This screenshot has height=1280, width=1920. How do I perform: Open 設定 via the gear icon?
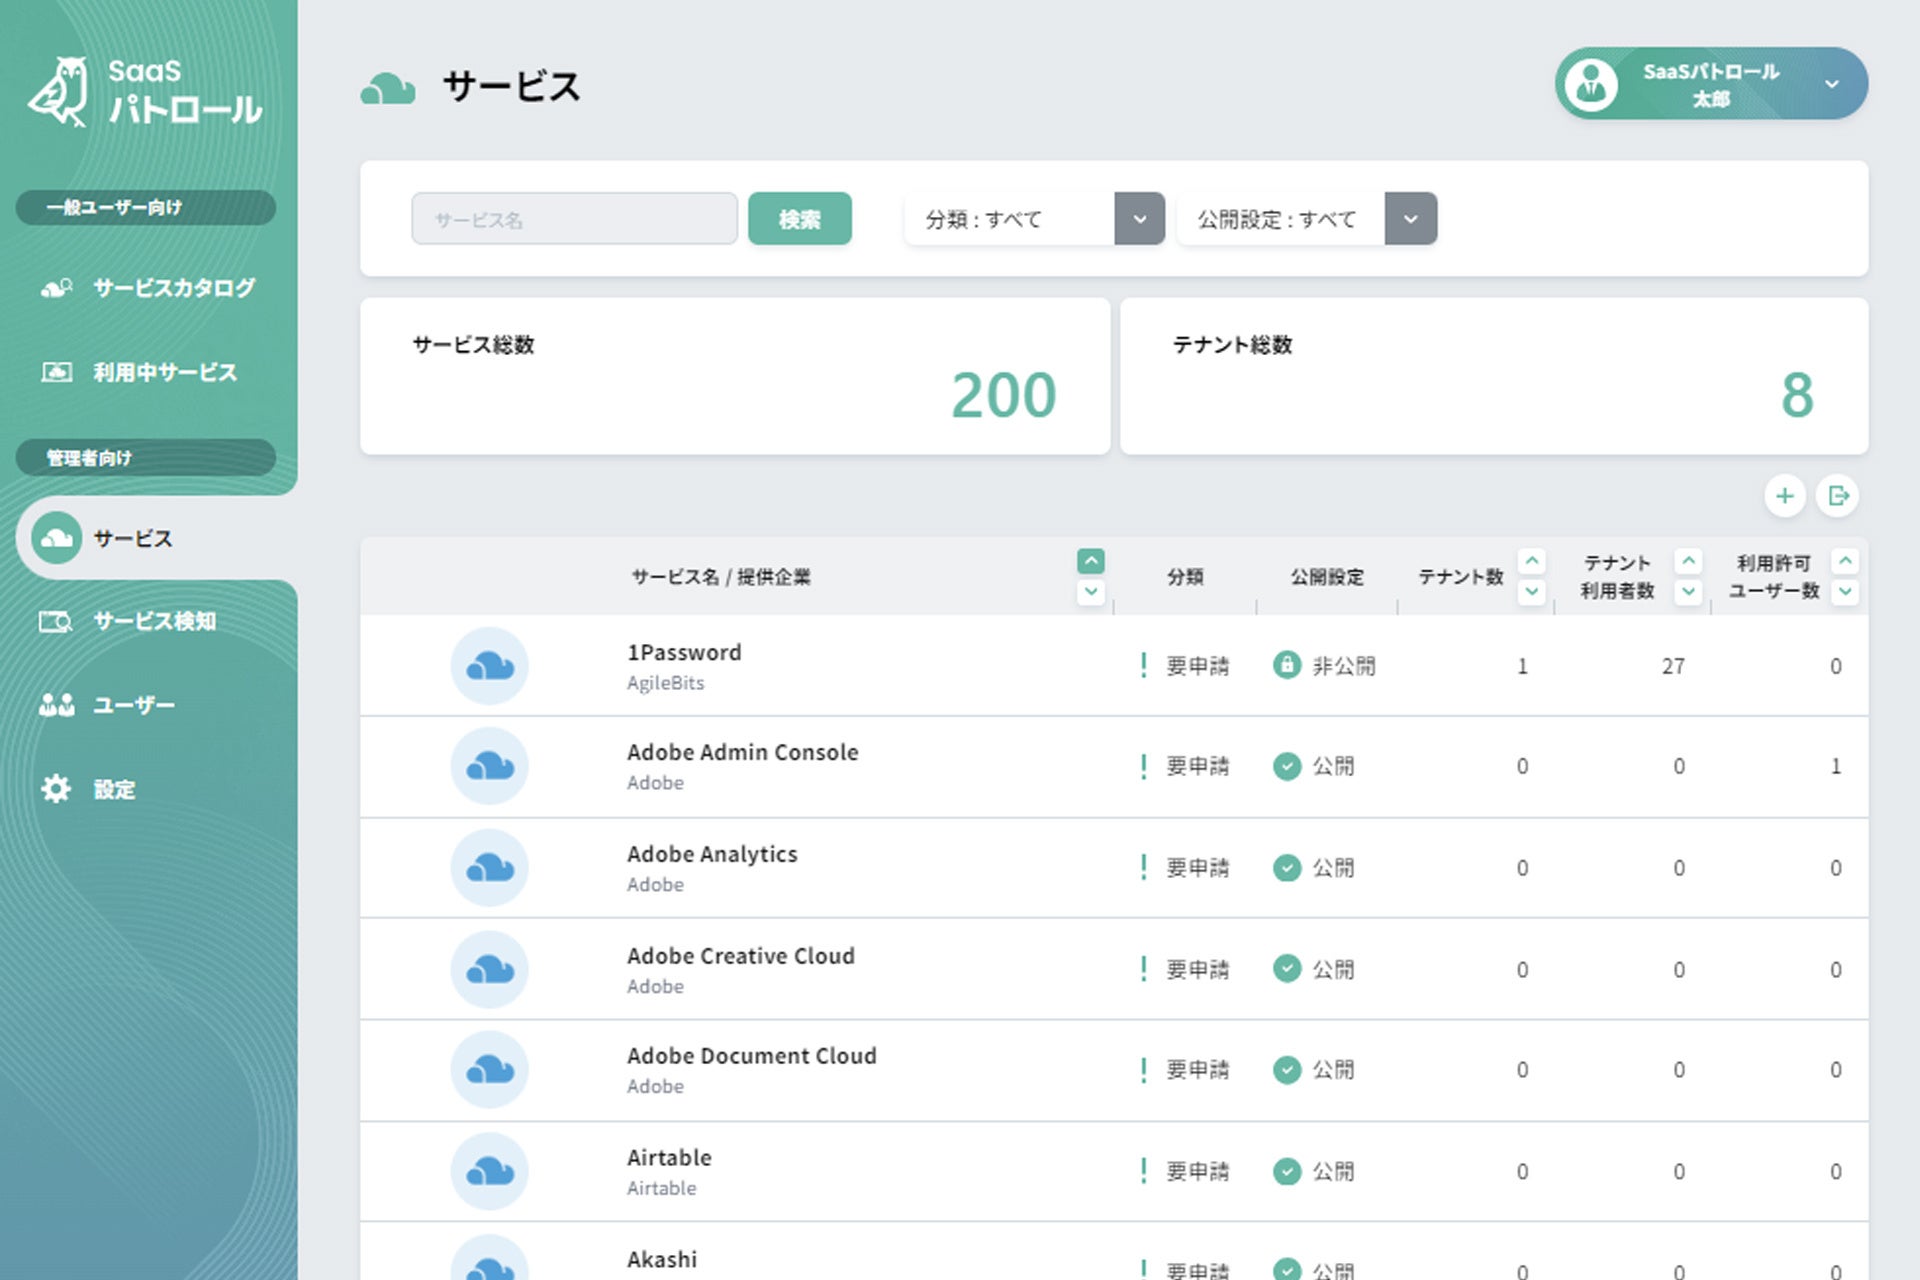[x=55, y=789]
